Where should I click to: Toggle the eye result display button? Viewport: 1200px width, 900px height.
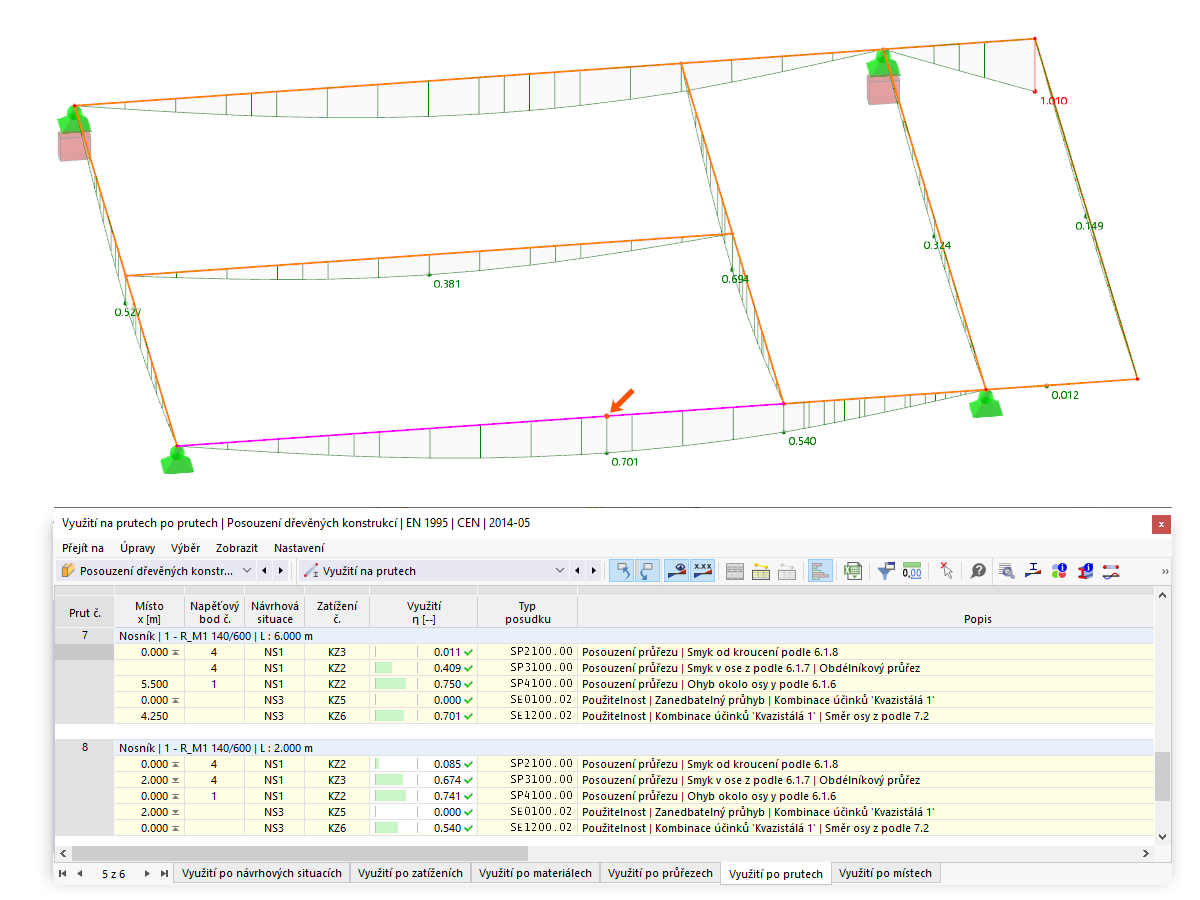677,571
